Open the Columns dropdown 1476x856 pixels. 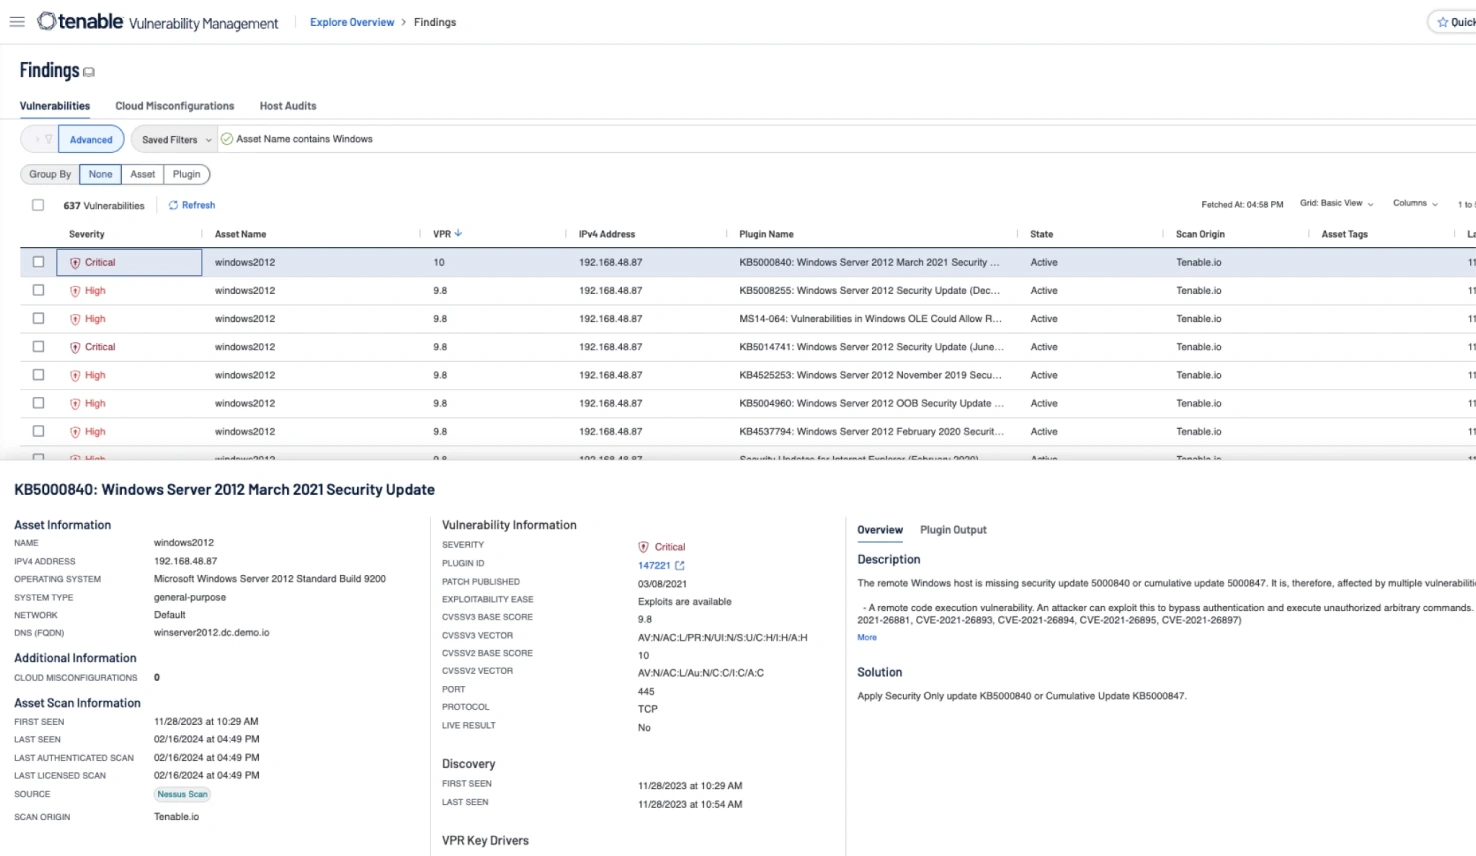click(x=1415, y=203)
